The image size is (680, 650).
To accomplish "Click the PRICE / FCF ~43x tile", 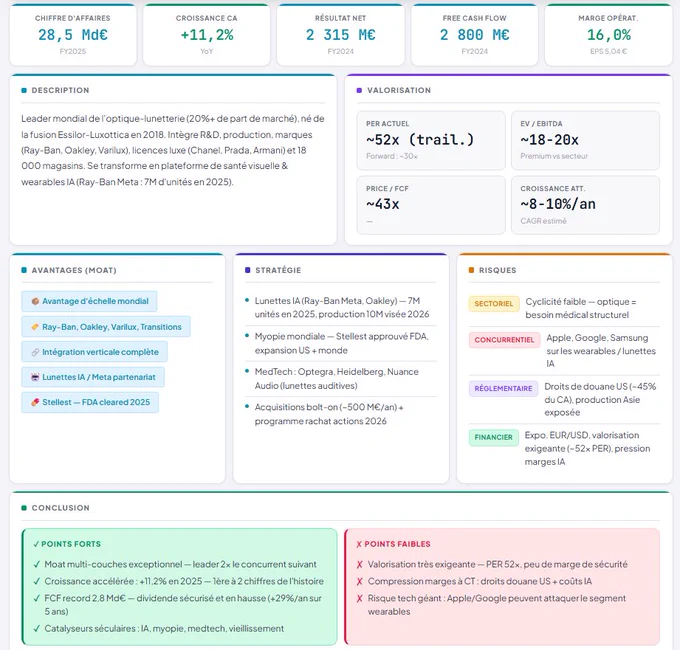I will point(431,205).
